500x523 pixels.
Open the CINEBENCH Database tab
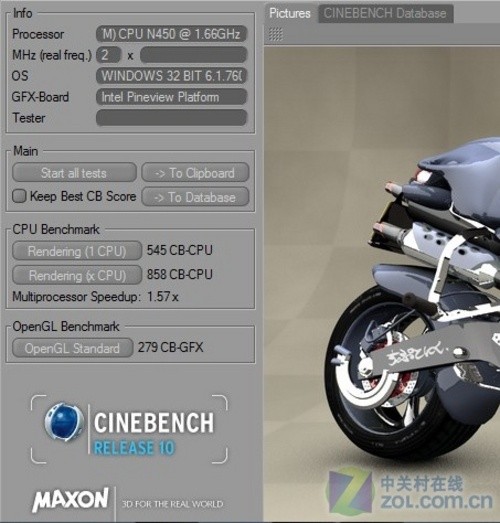385,13
